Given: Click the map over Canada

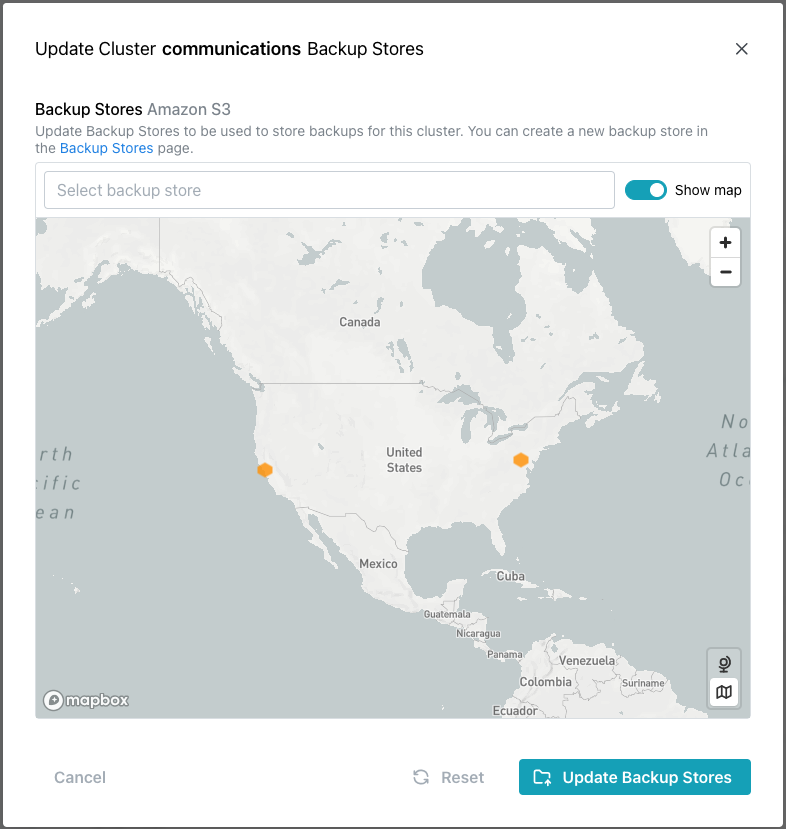Looking at the screenshot, I should (359, 322).
